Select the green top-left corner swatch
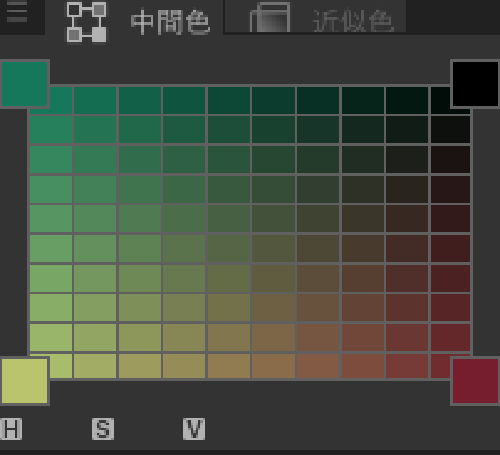The image size is (500, 455). point(25,84)
